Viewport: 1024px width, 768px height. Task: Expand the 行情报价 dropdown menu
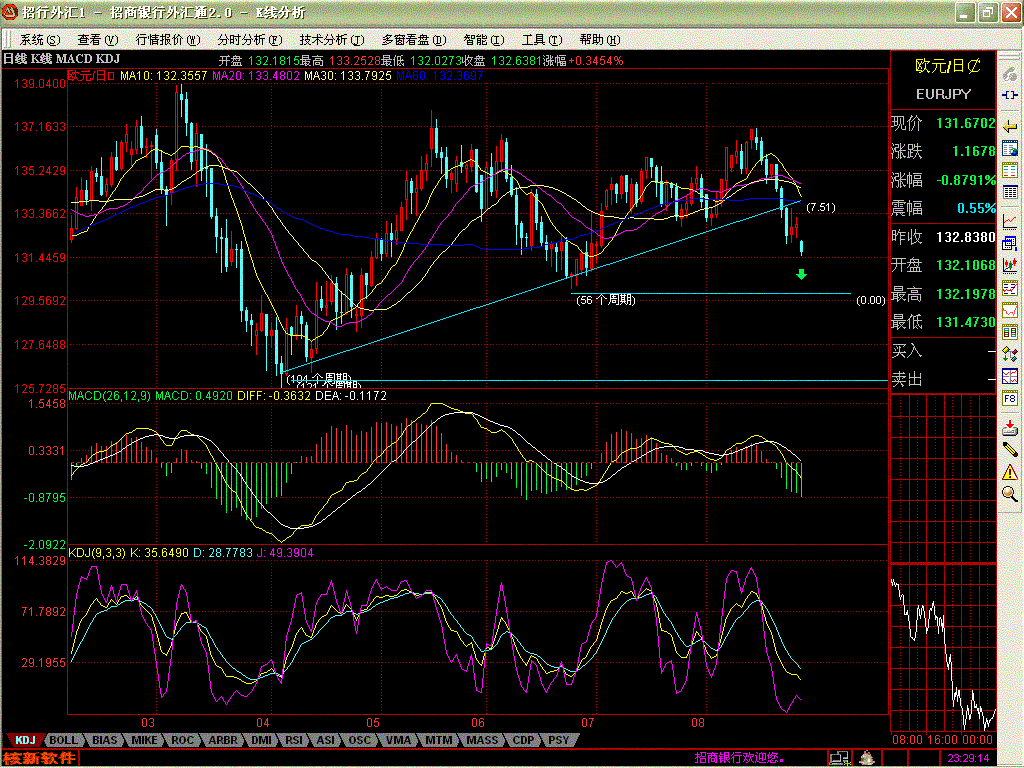[160, 40]
